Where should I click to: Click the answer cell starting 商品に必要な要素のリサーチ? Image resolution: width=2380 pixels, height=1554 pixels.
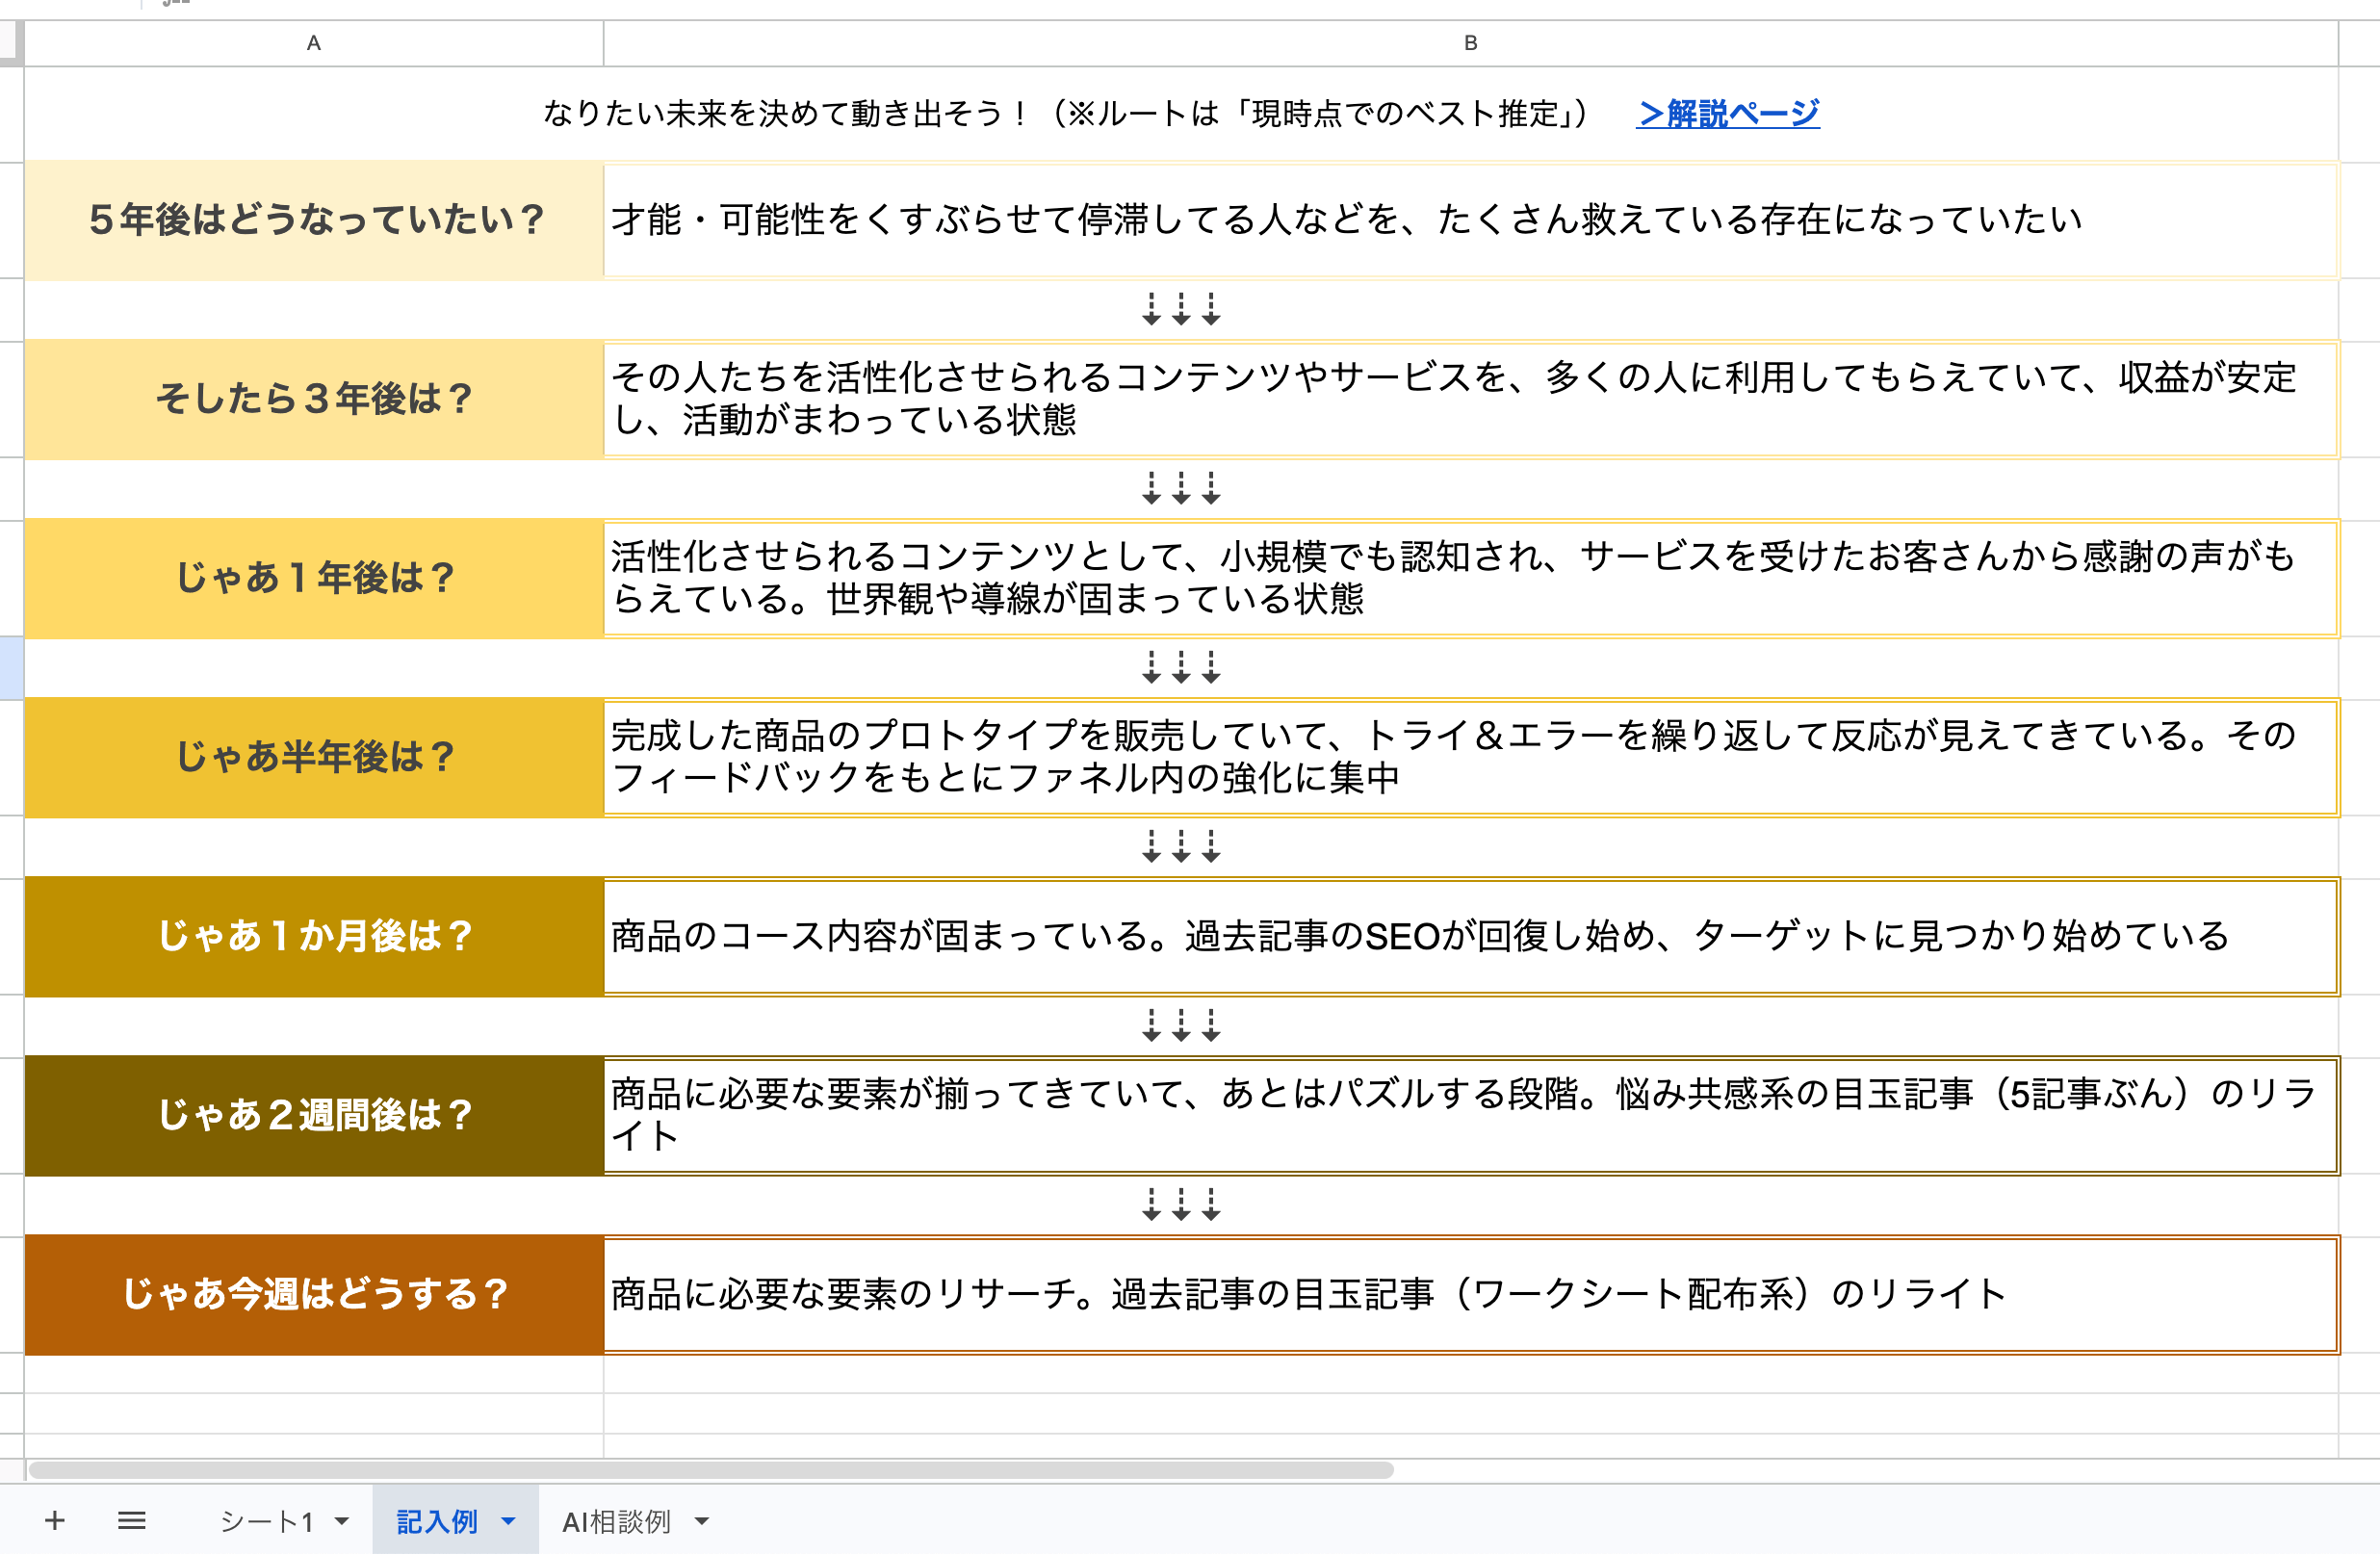tap(1471, 1294)
